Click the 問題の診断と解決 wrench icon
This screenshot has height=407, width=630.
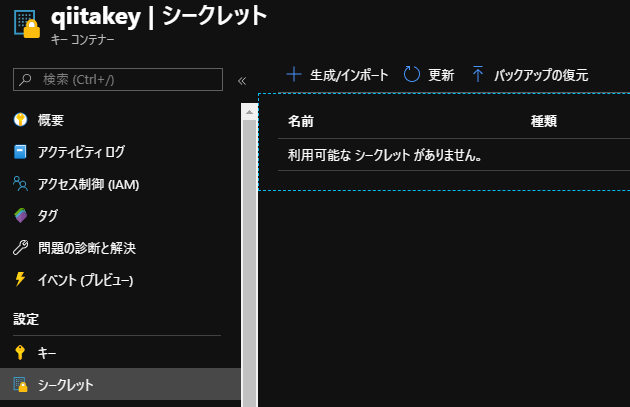point(20,247)
